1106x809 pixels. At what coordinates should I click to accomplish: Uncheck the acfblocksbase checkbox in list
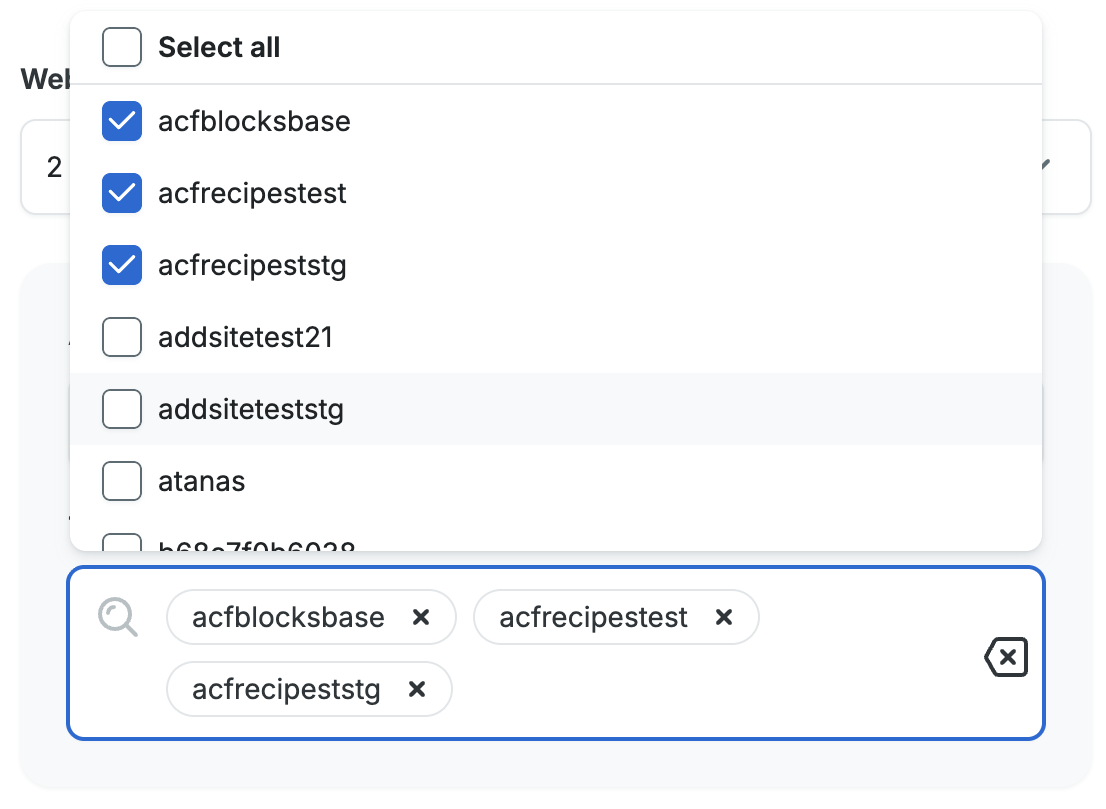pos(122,121)
